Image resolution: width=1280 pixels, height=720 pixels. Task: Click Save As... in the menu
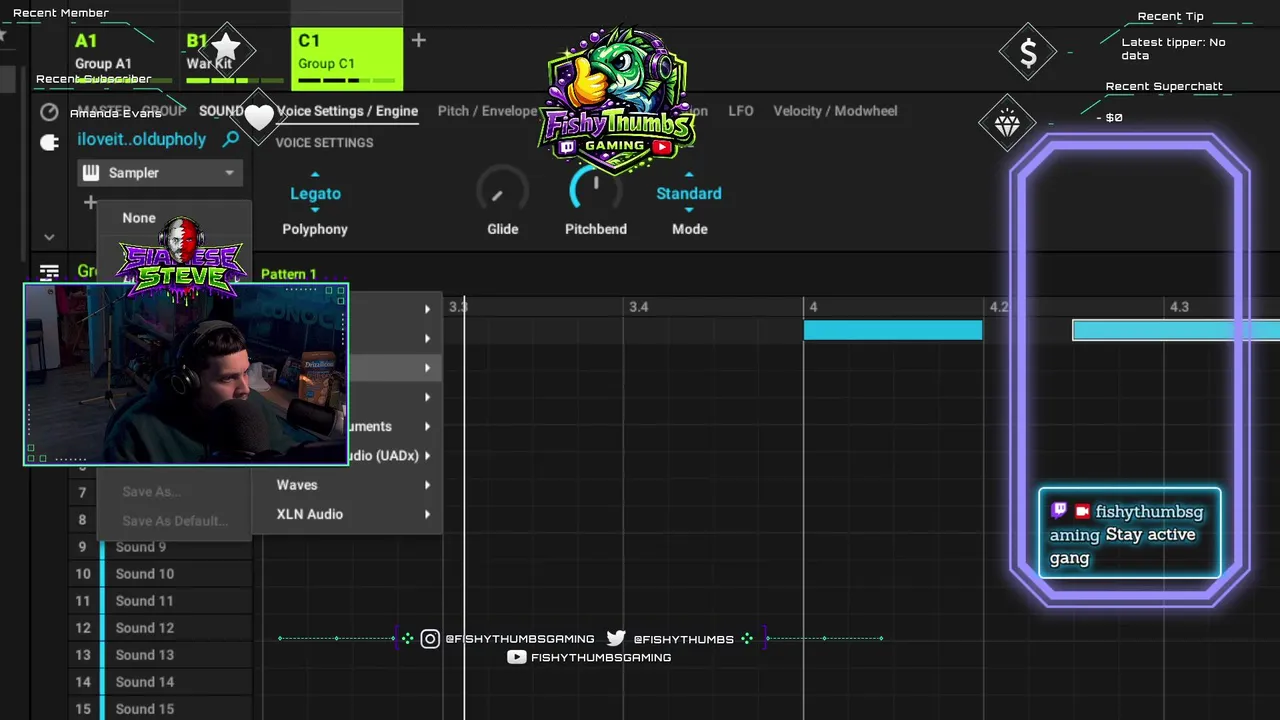pyautogui.click(x=151, y=491)
